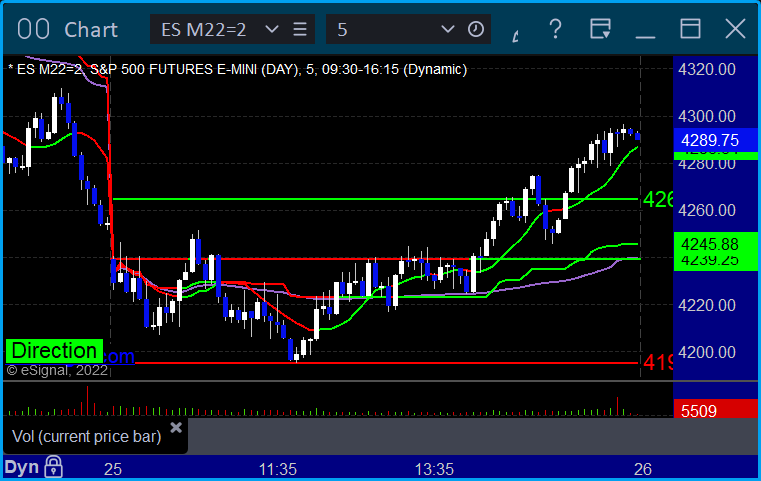Open the blue .com link beside Direction
The height and width of the screenshot is (481, 761).
click(119, 356)
